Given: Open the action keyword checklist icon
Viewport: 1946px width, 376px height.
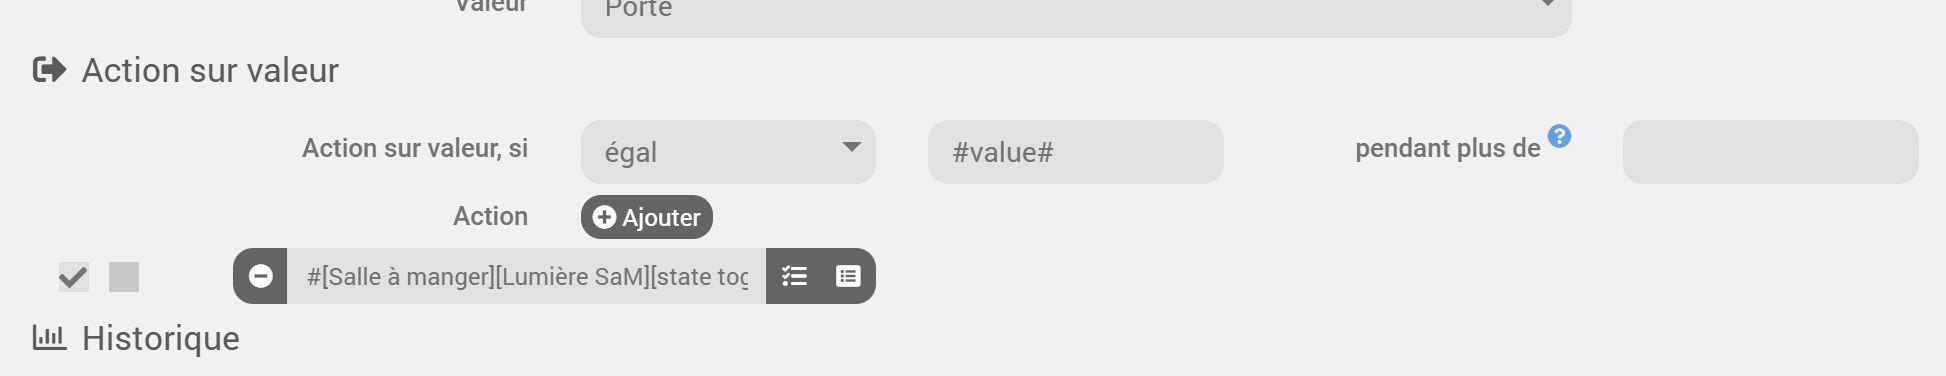Looking at the screenshot, I should click(794, 276).
